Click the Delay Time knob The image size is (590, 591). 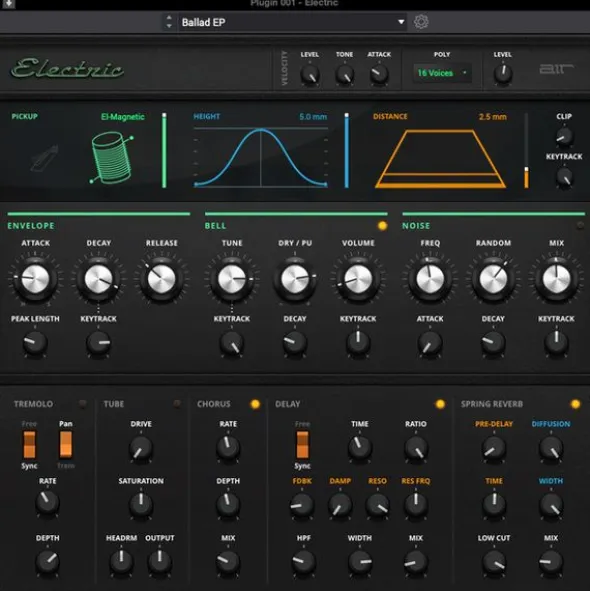(360, 447)
